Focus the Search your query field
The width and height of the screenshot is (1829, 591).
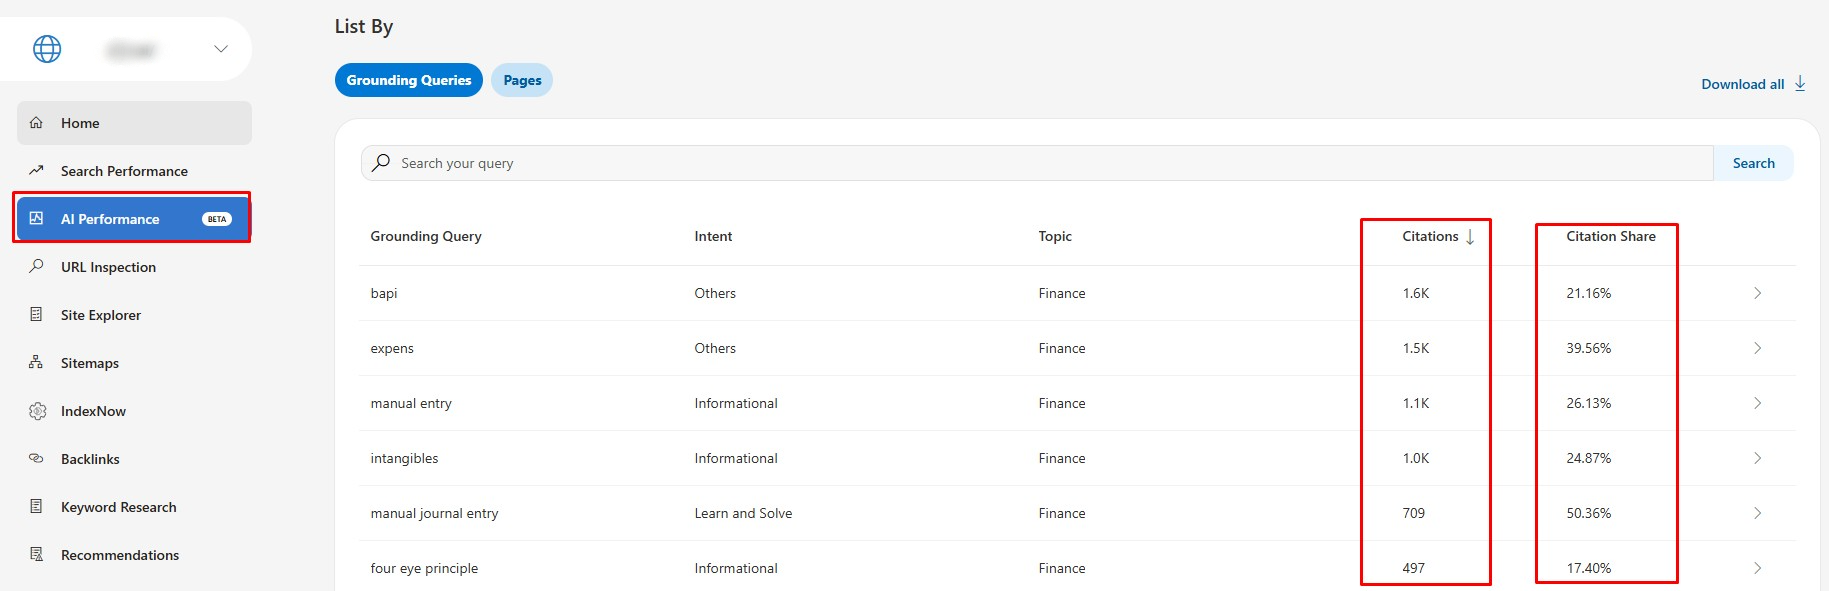1037,163
